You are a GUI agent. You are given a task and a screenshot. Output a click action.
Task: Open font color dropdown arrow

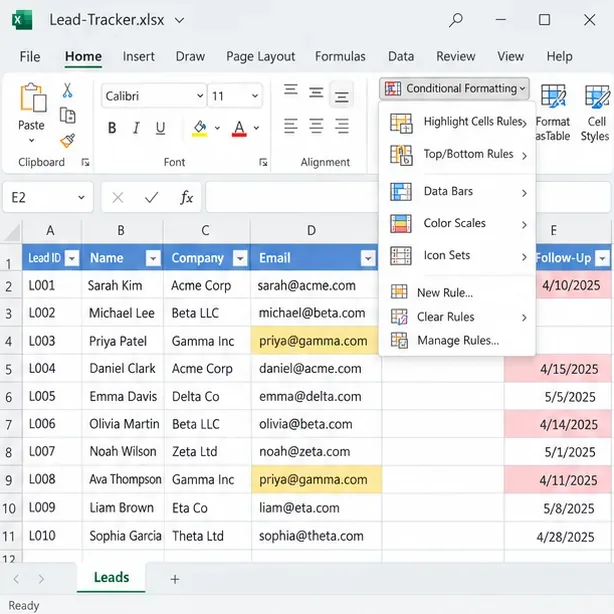[256, 128]
